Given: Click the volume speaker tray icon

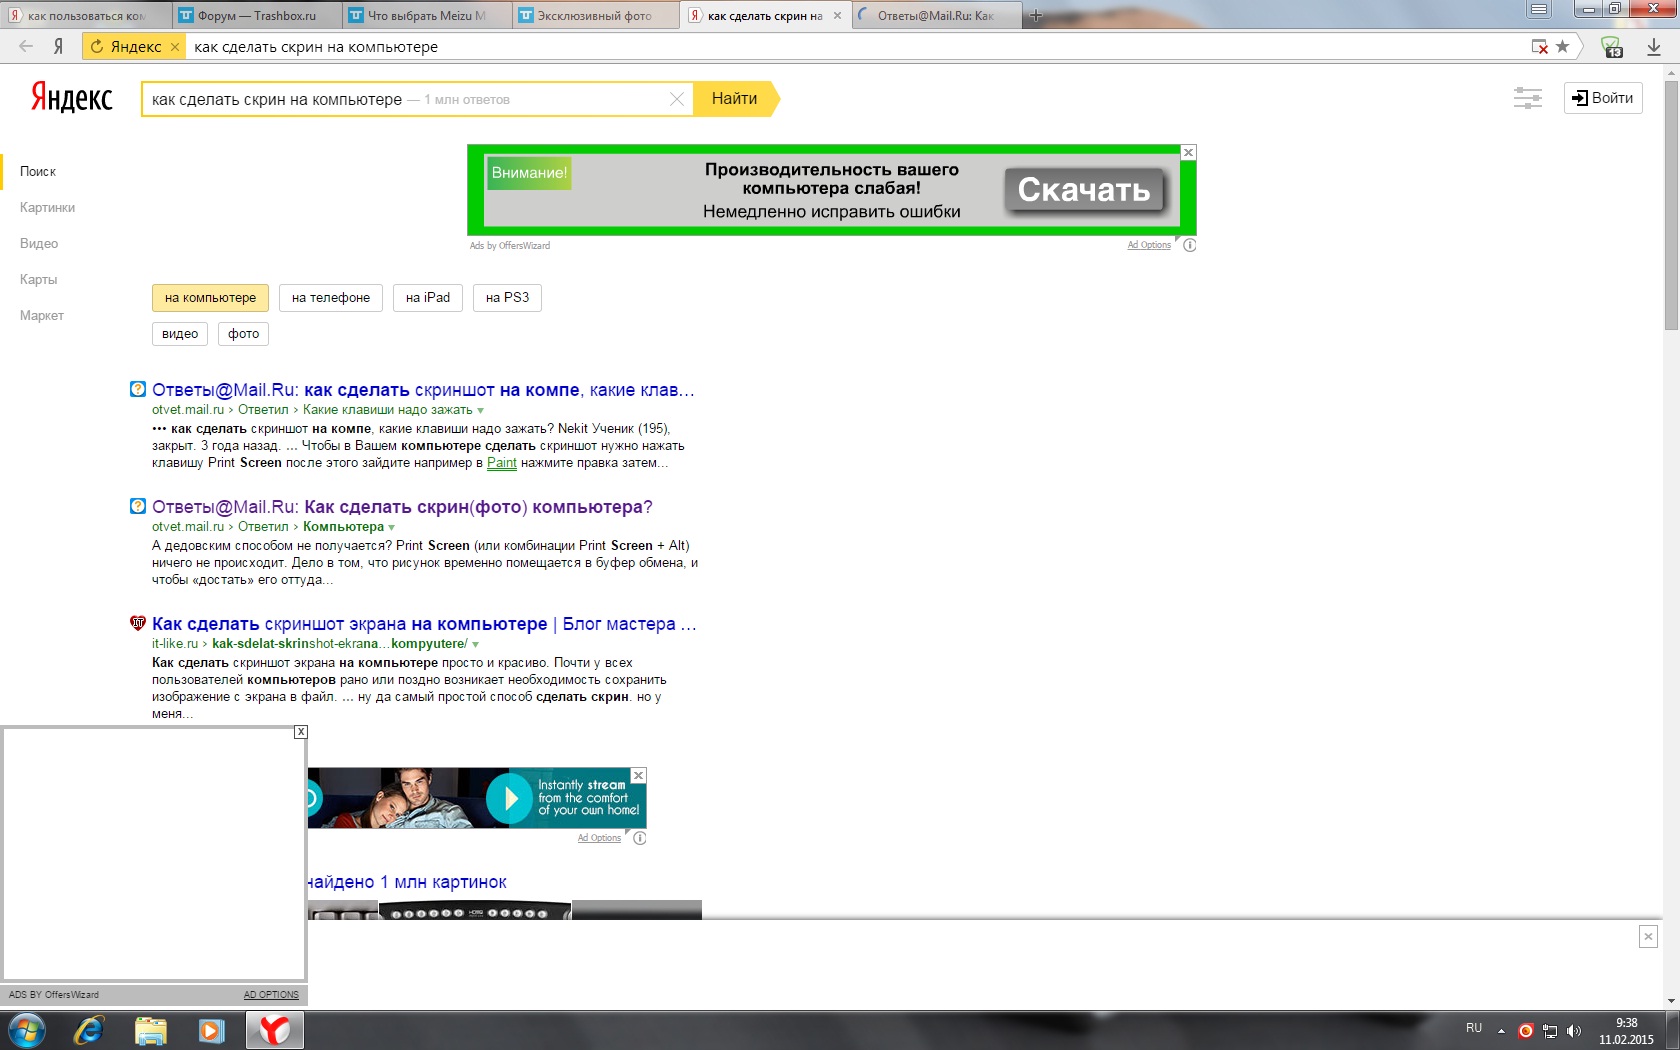Looking at the screenshot, I should [1574, 1031].
